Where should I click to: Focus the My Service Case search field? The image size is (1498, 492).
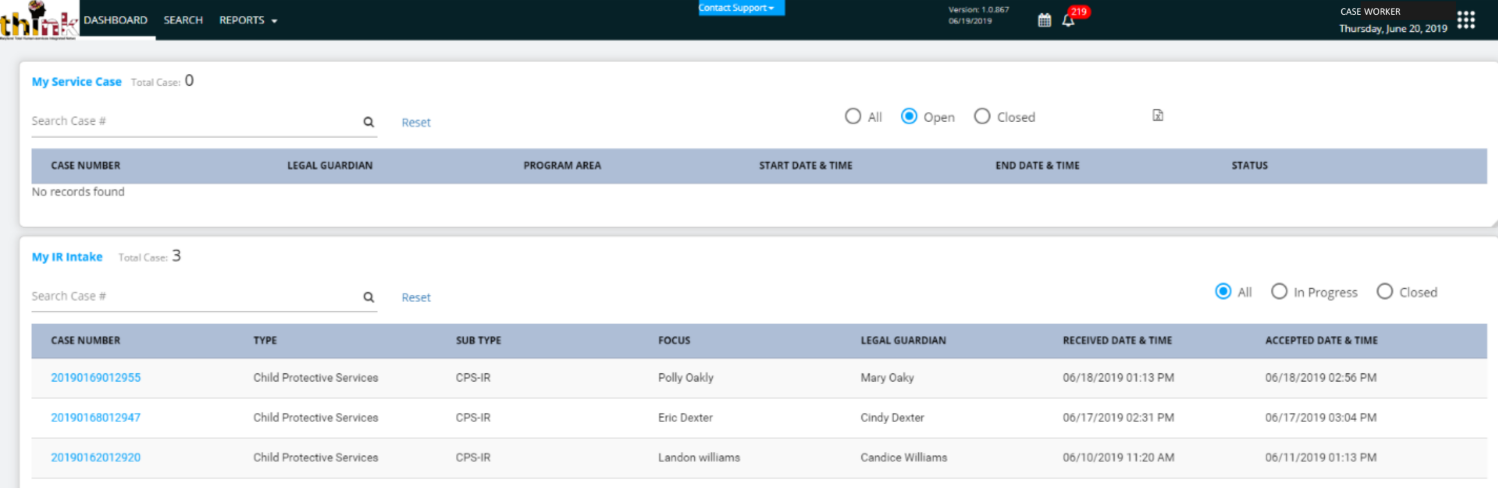[x=195, y=122]
